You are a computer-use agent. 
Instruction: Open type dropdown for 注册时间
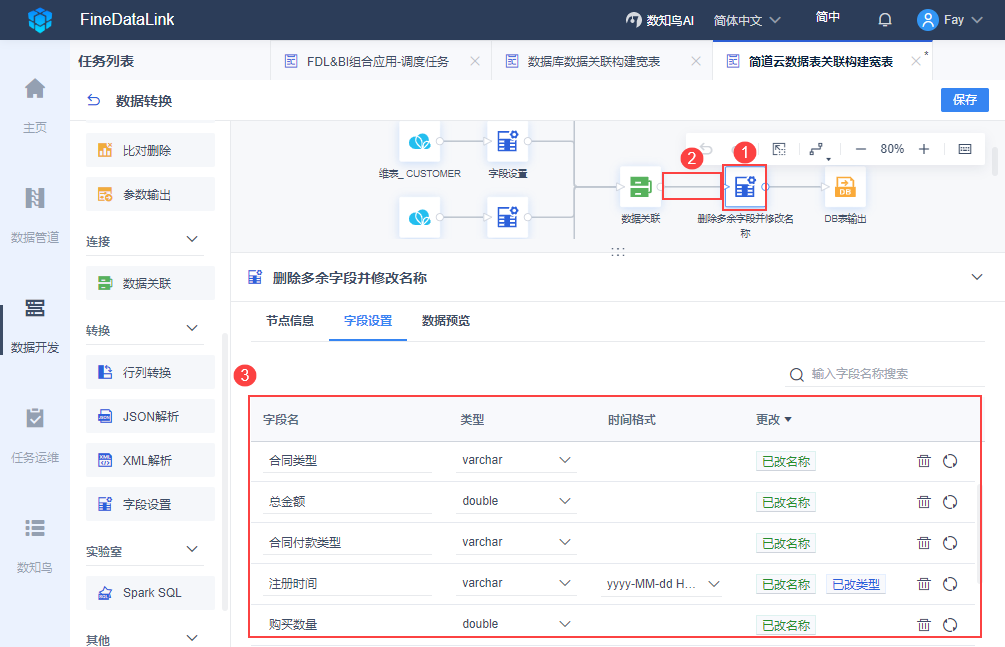pos(516,583)
